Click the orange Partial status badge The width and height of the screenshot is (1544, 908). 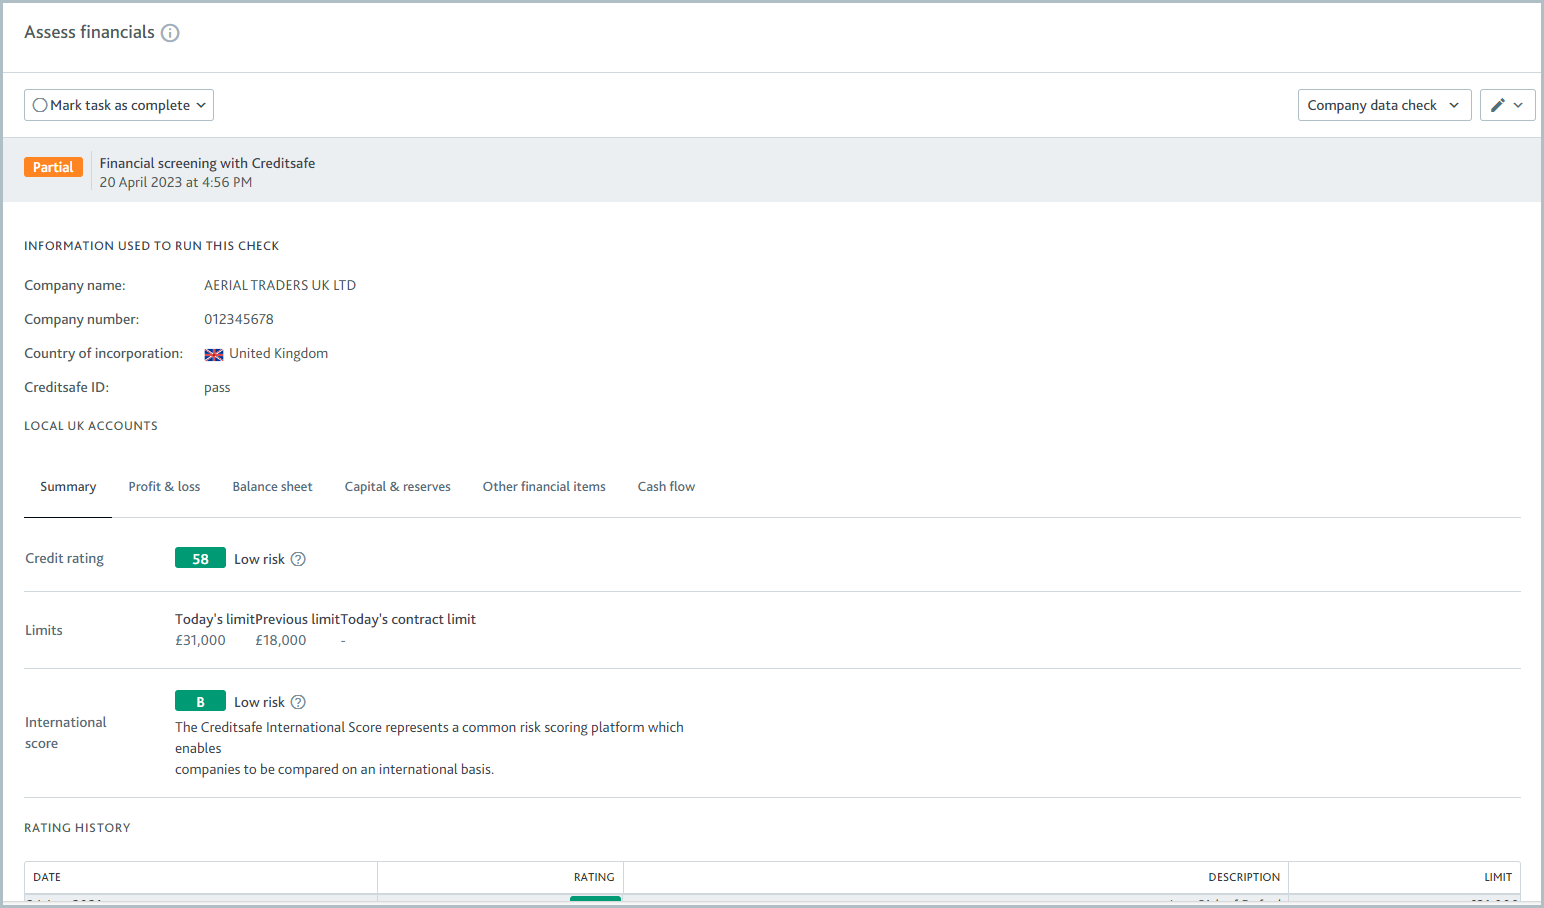[53, 166]
